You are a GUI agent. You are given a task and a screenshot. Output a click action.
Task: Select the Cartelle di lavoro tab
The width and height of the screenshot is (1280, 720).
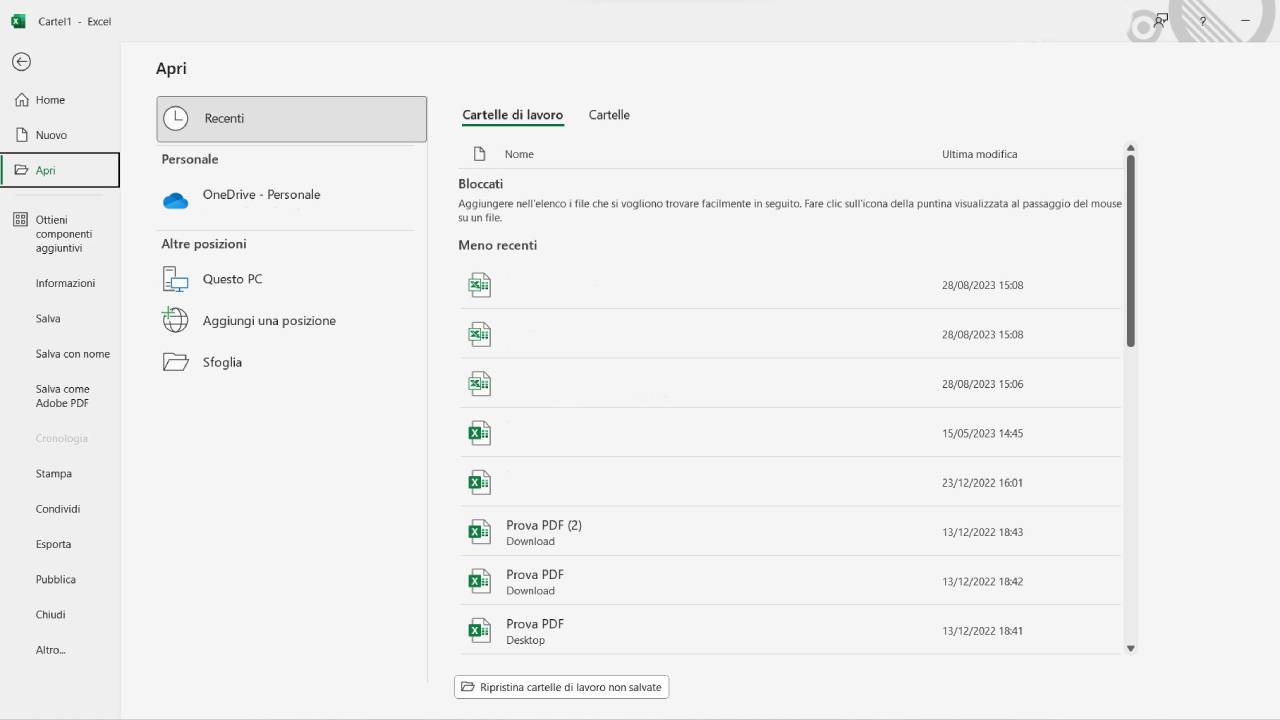(x=512, y=115)
